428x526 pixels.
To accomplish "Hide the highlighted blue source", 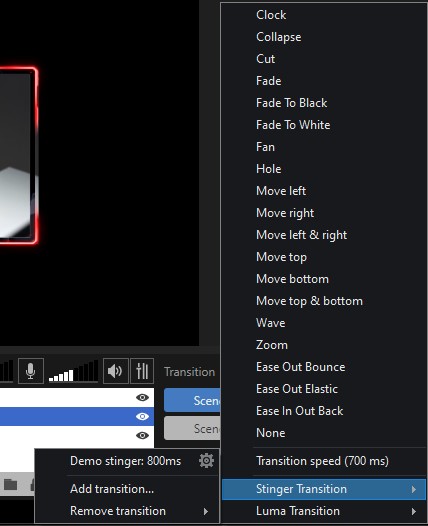I will [x=142, y=416].
